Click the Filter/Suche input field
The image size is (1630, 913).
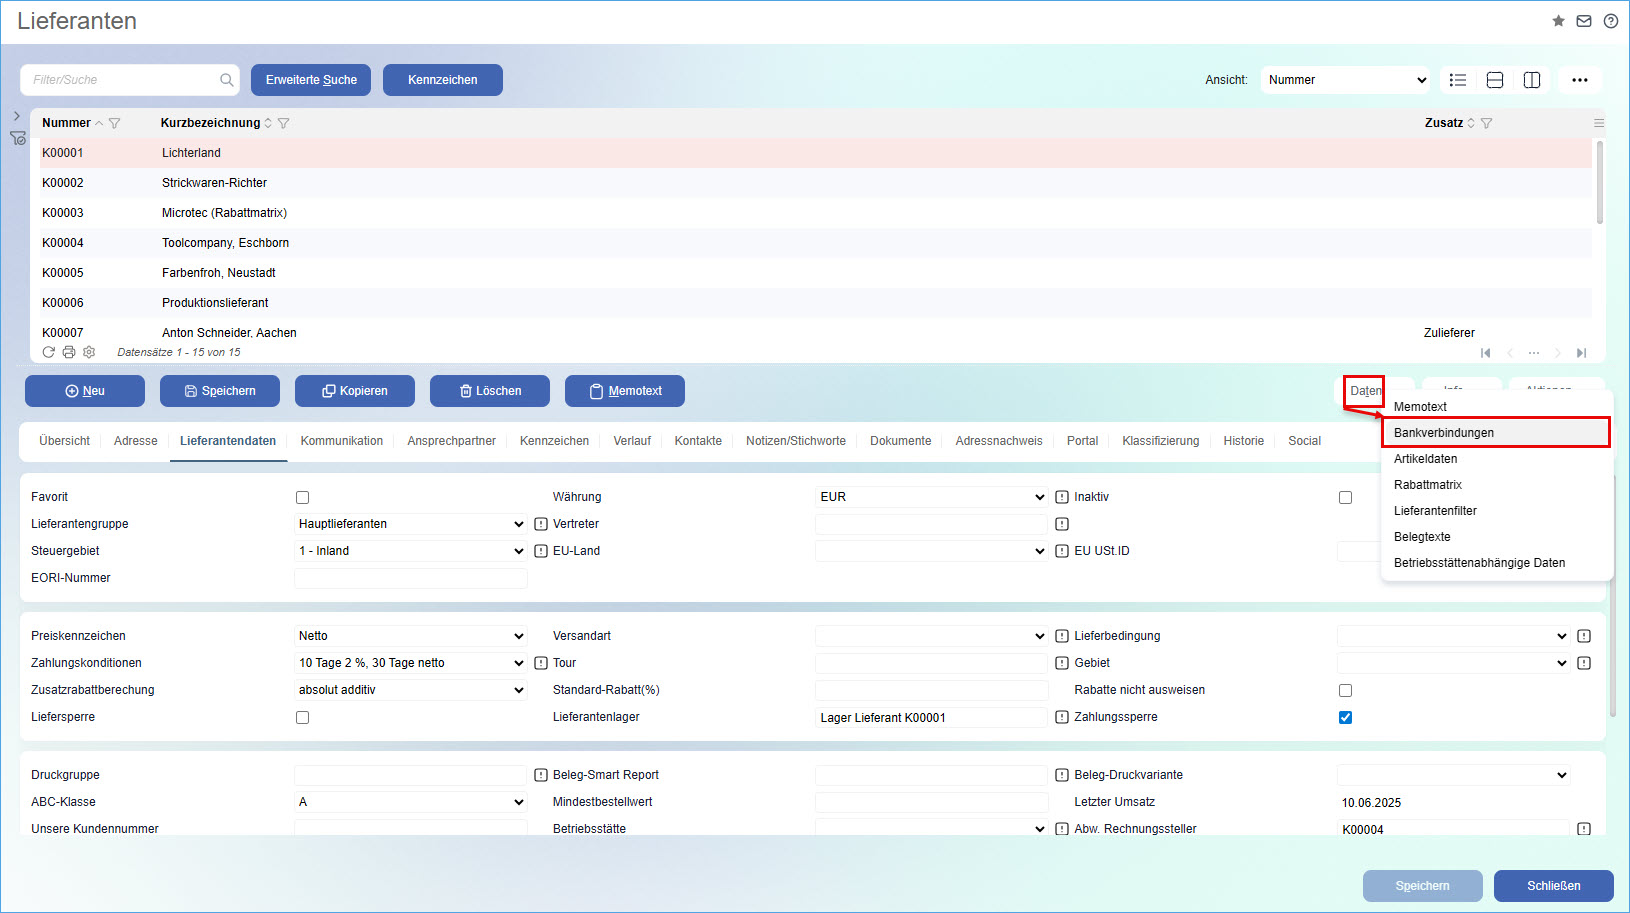[122, 80]
